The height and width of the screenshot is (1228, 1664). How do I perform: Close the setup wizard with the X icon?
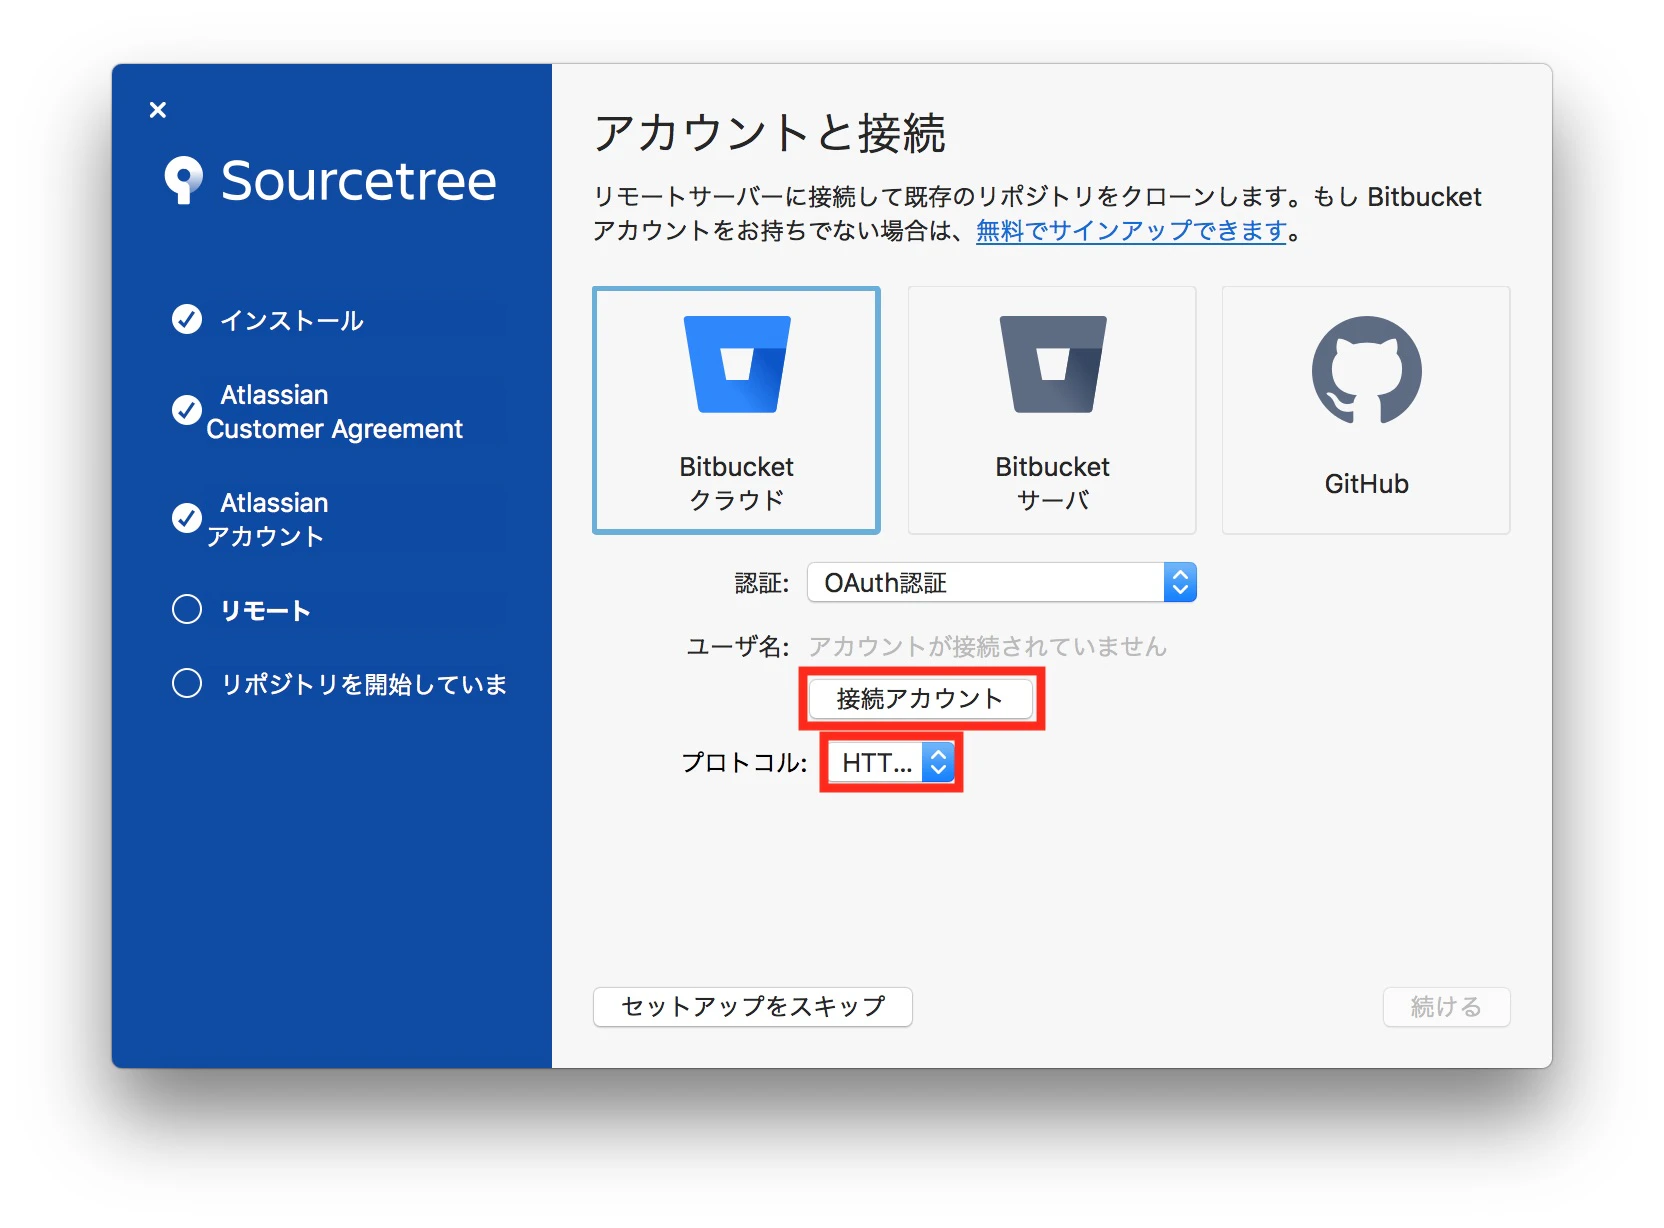158,110
